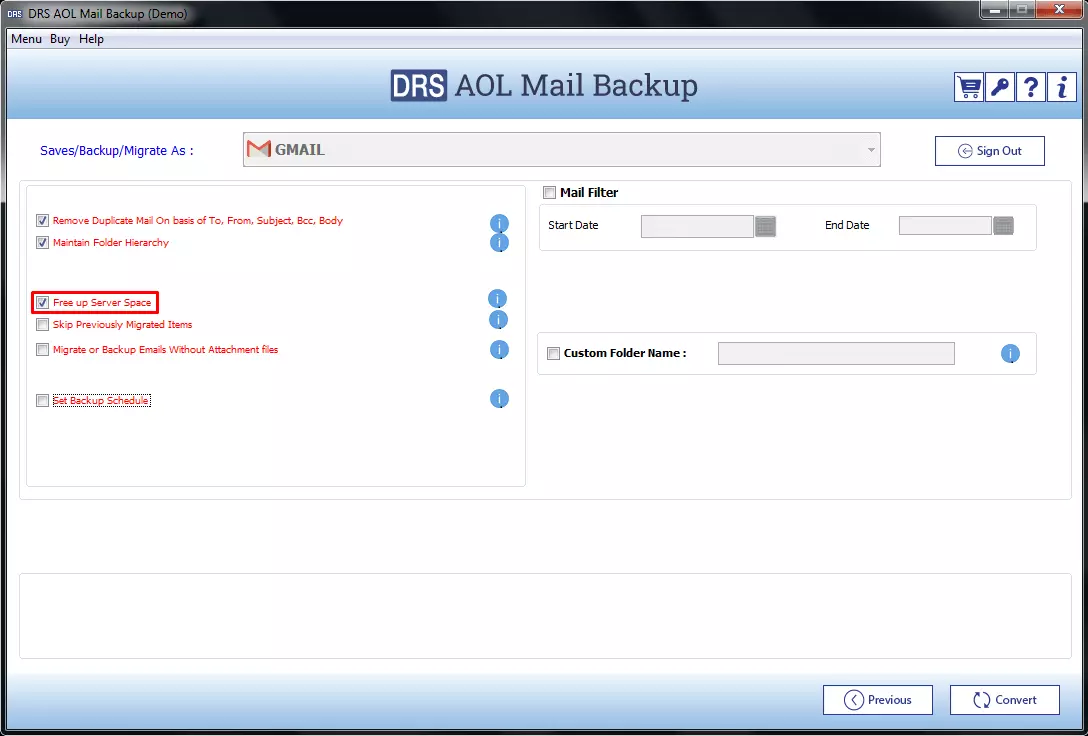Image resolution: width=1088 pixels, height=736 pixels.
Task: Click the DRS title bar application icon
Action: 15,13
